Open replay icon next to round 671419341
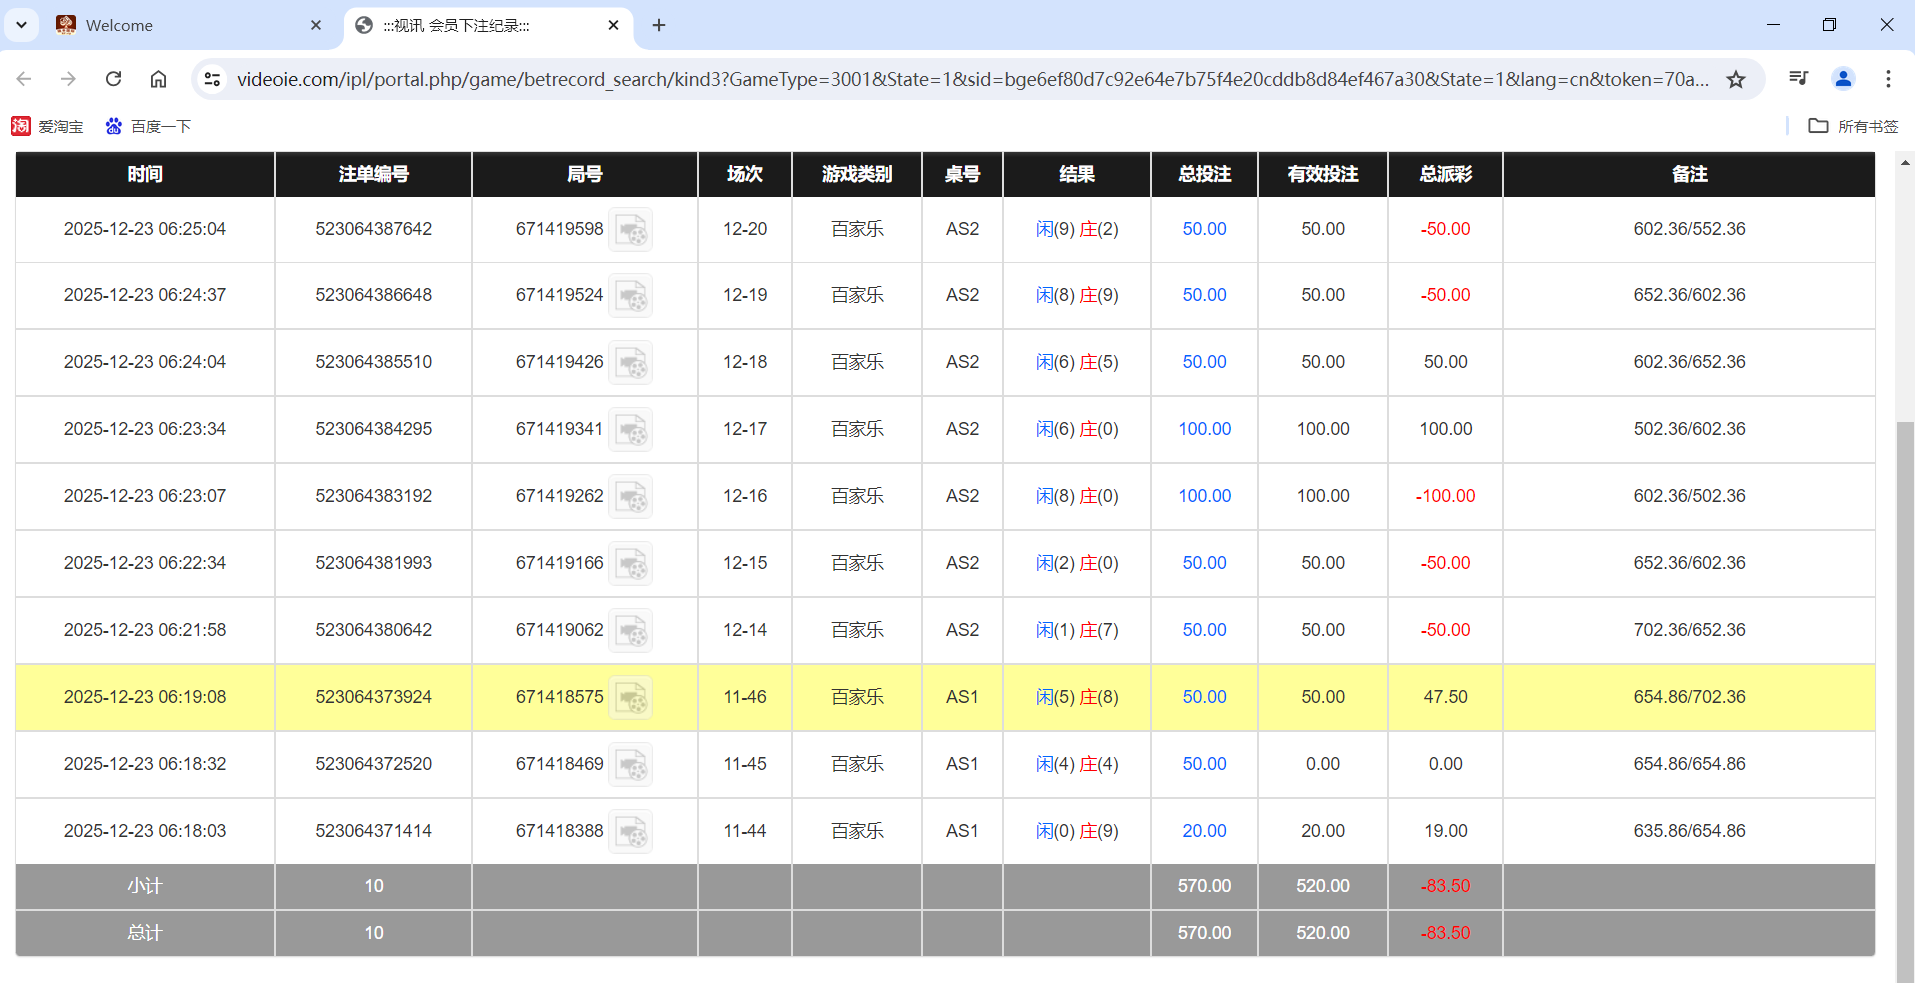 pos(631,429)
